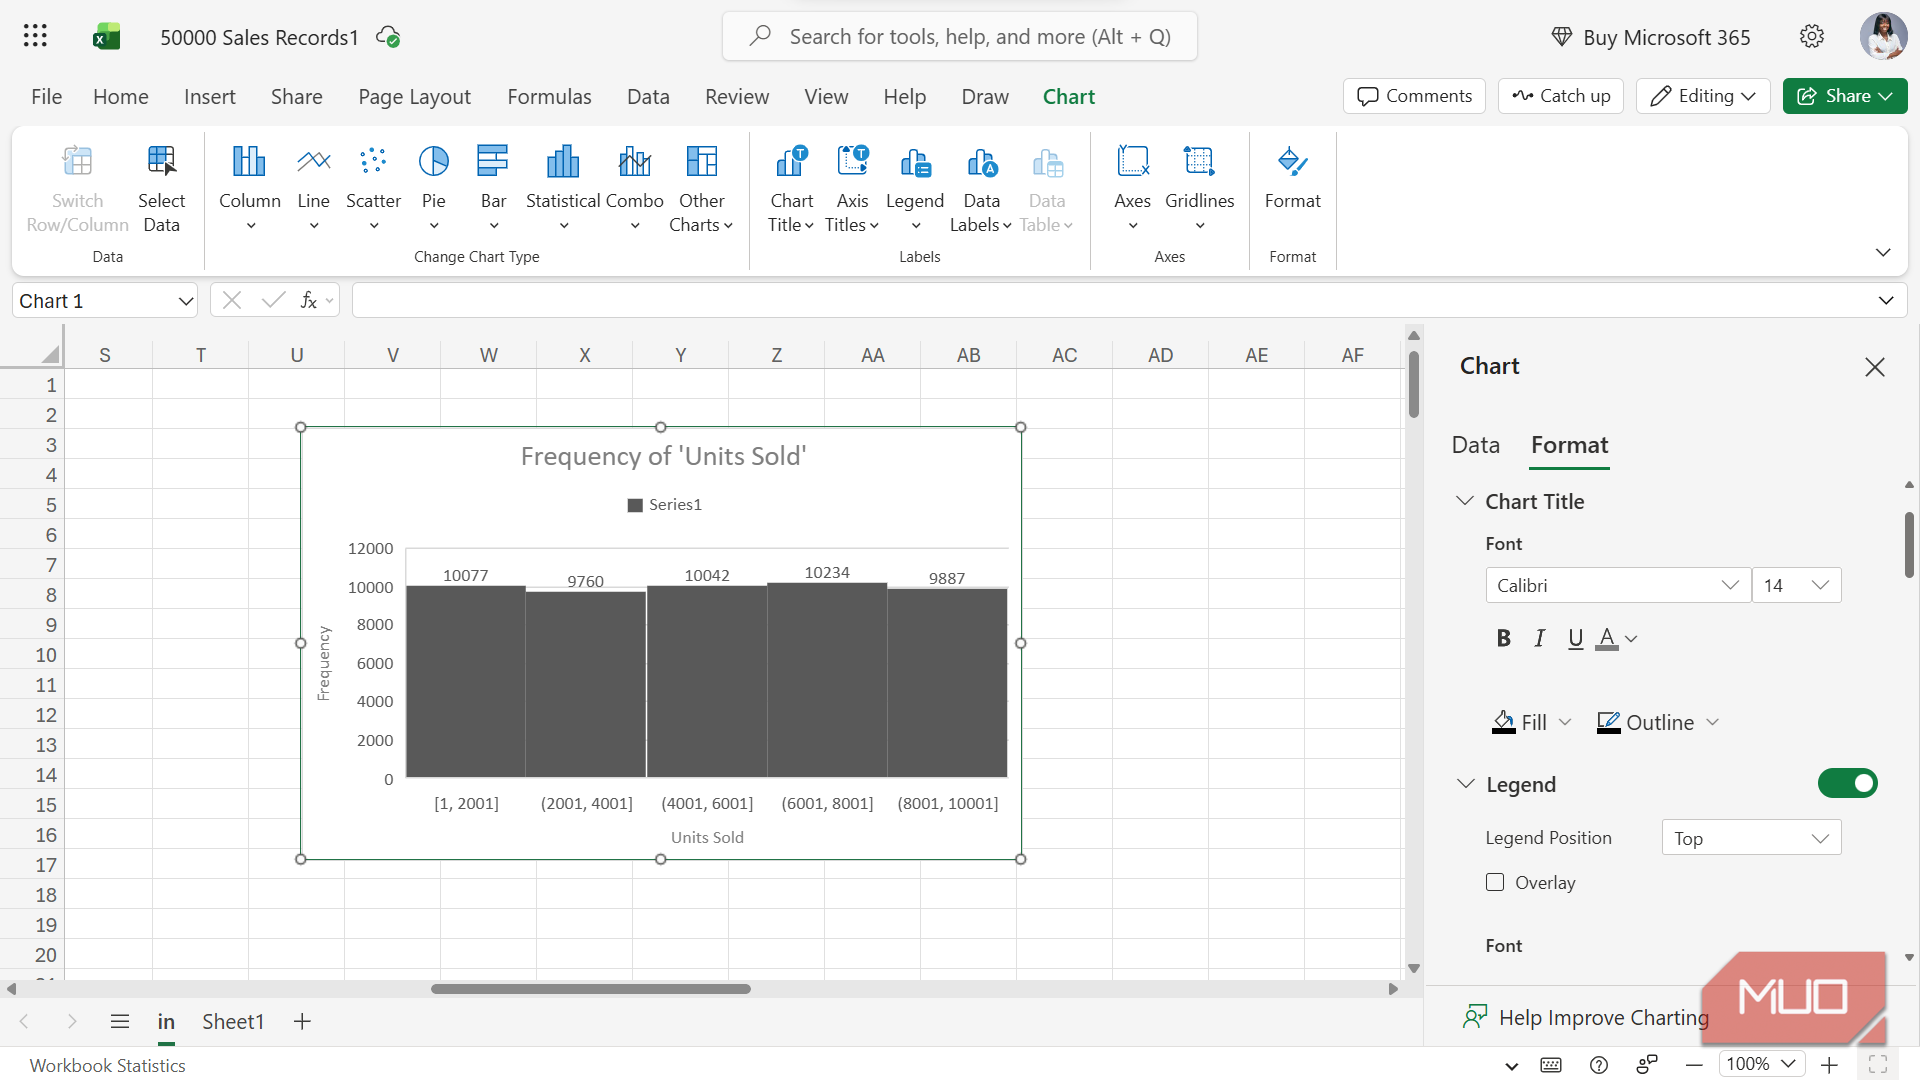
Task: Click in the search box
Action: (x=960, y=37)
